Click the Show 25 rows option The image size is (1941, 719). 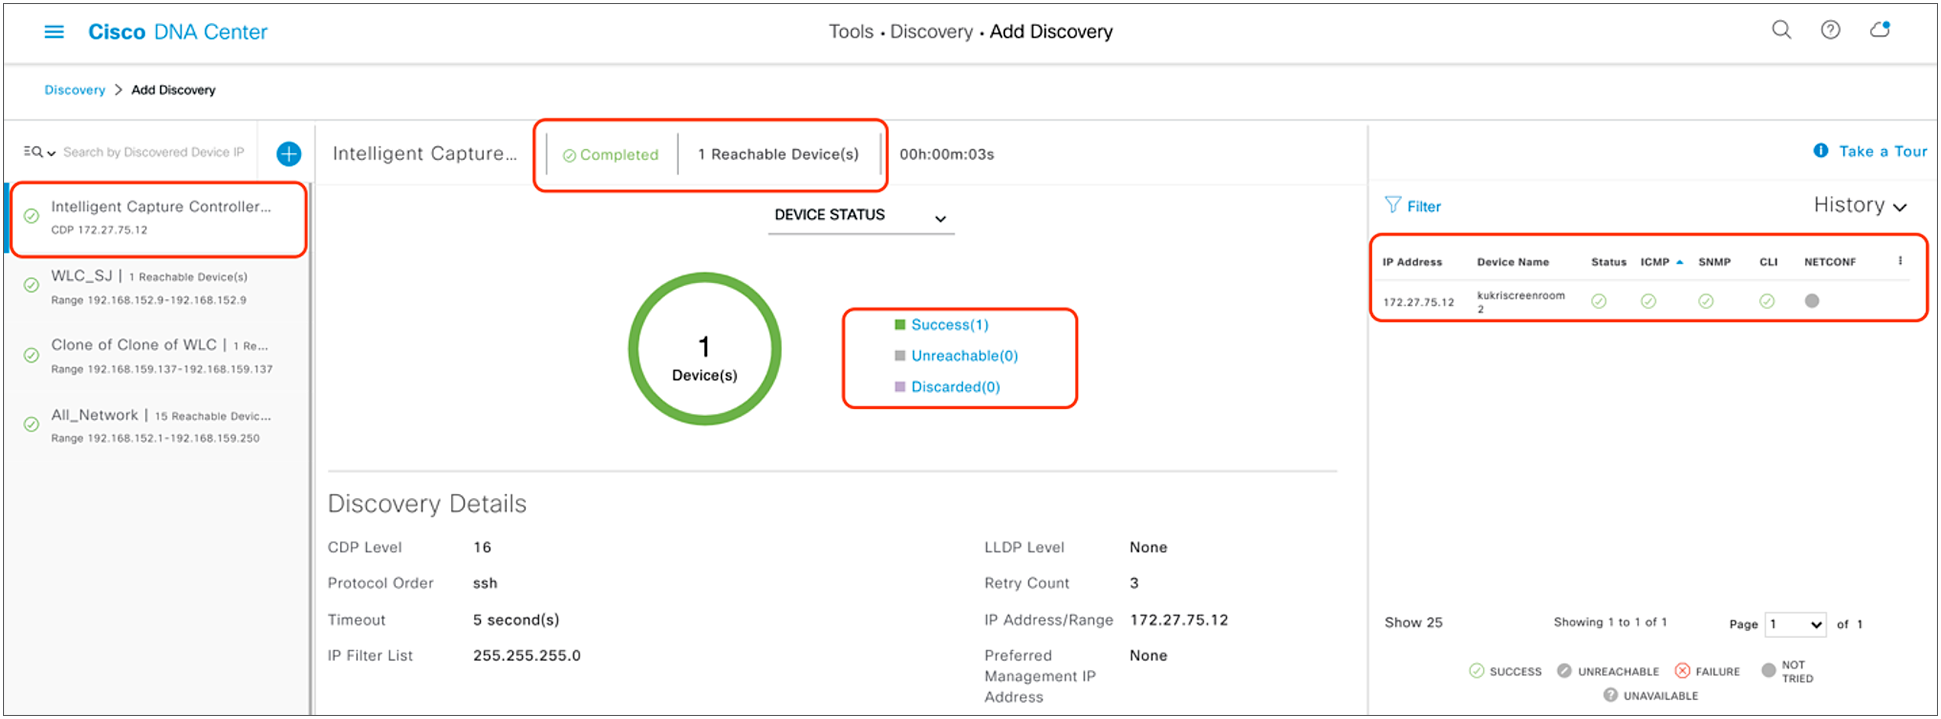[1413, 623]
